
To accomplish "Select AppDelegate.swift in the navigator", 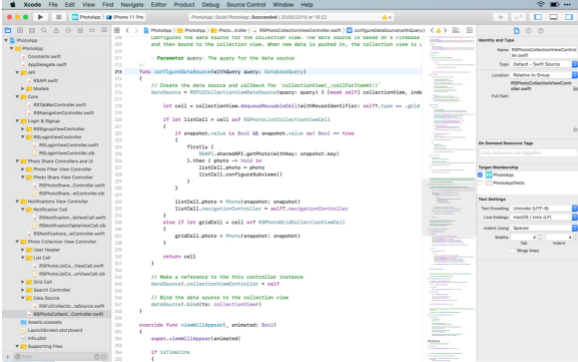I will pos(47,65).
